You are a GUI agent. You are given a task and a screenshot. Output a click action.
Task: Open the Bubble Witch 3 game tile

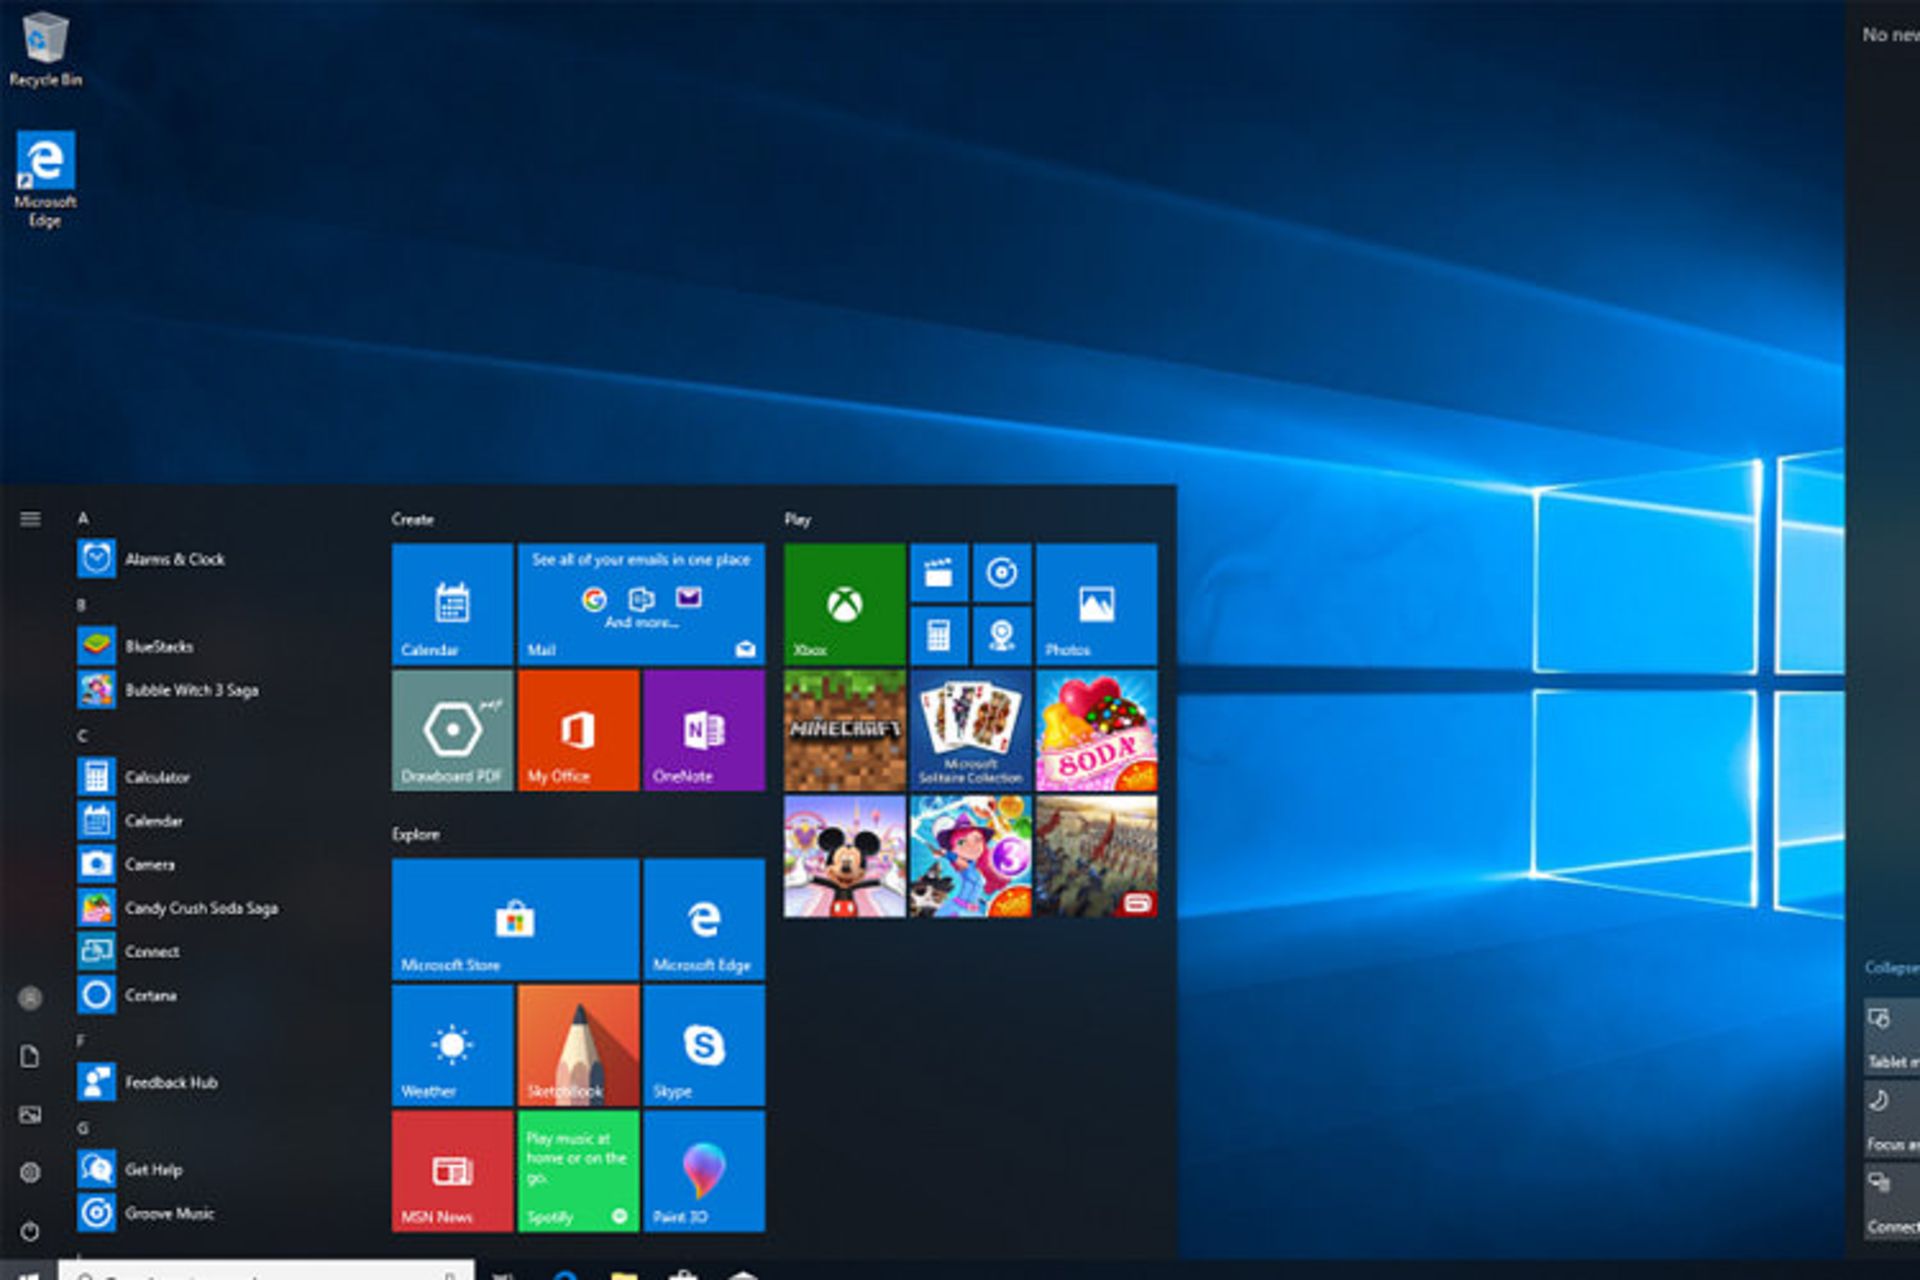point(971,856)
